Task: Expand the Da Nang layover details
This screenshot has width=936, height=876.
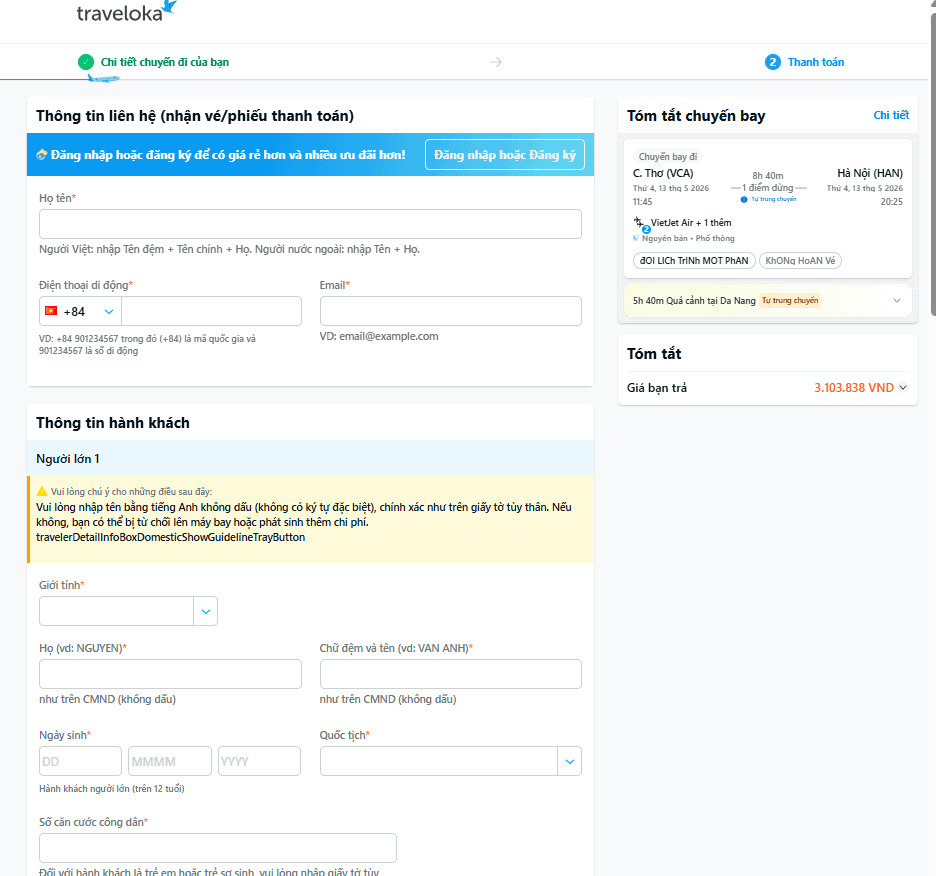Action: 895,300
